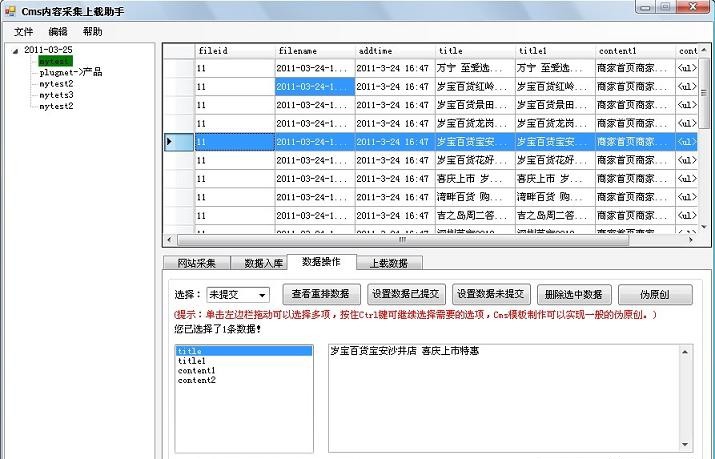Switch to the 网站采集 tab
Viewport: 715px width, 459px height.
click(x=197, y=263)
